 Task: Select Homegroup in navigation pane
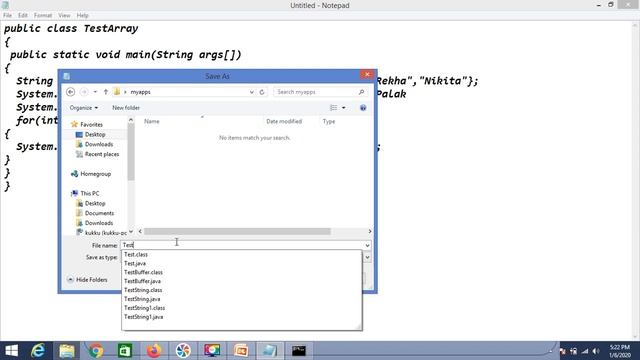96,174
